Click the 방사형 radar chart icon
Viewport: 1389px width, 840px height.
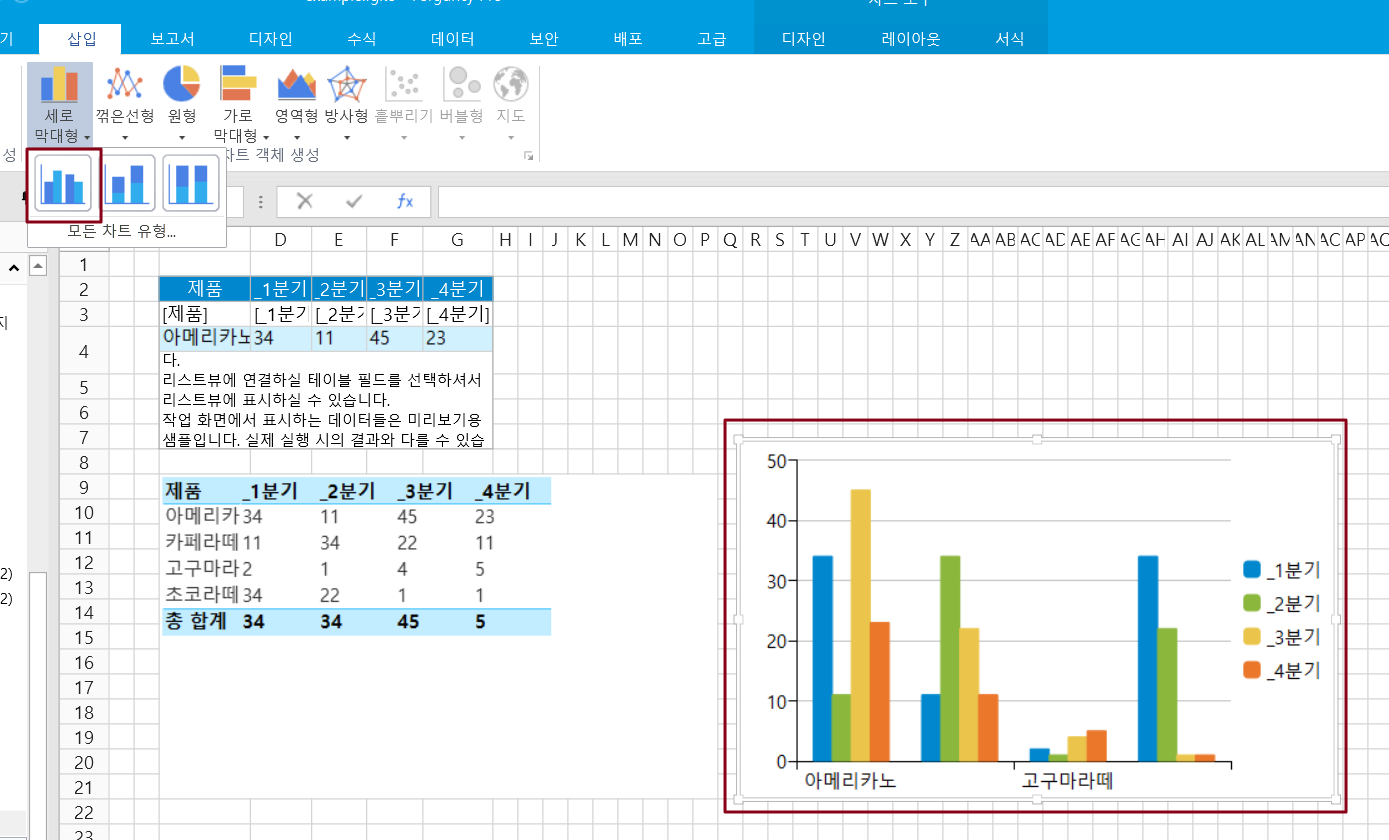(x=346, y=84)
